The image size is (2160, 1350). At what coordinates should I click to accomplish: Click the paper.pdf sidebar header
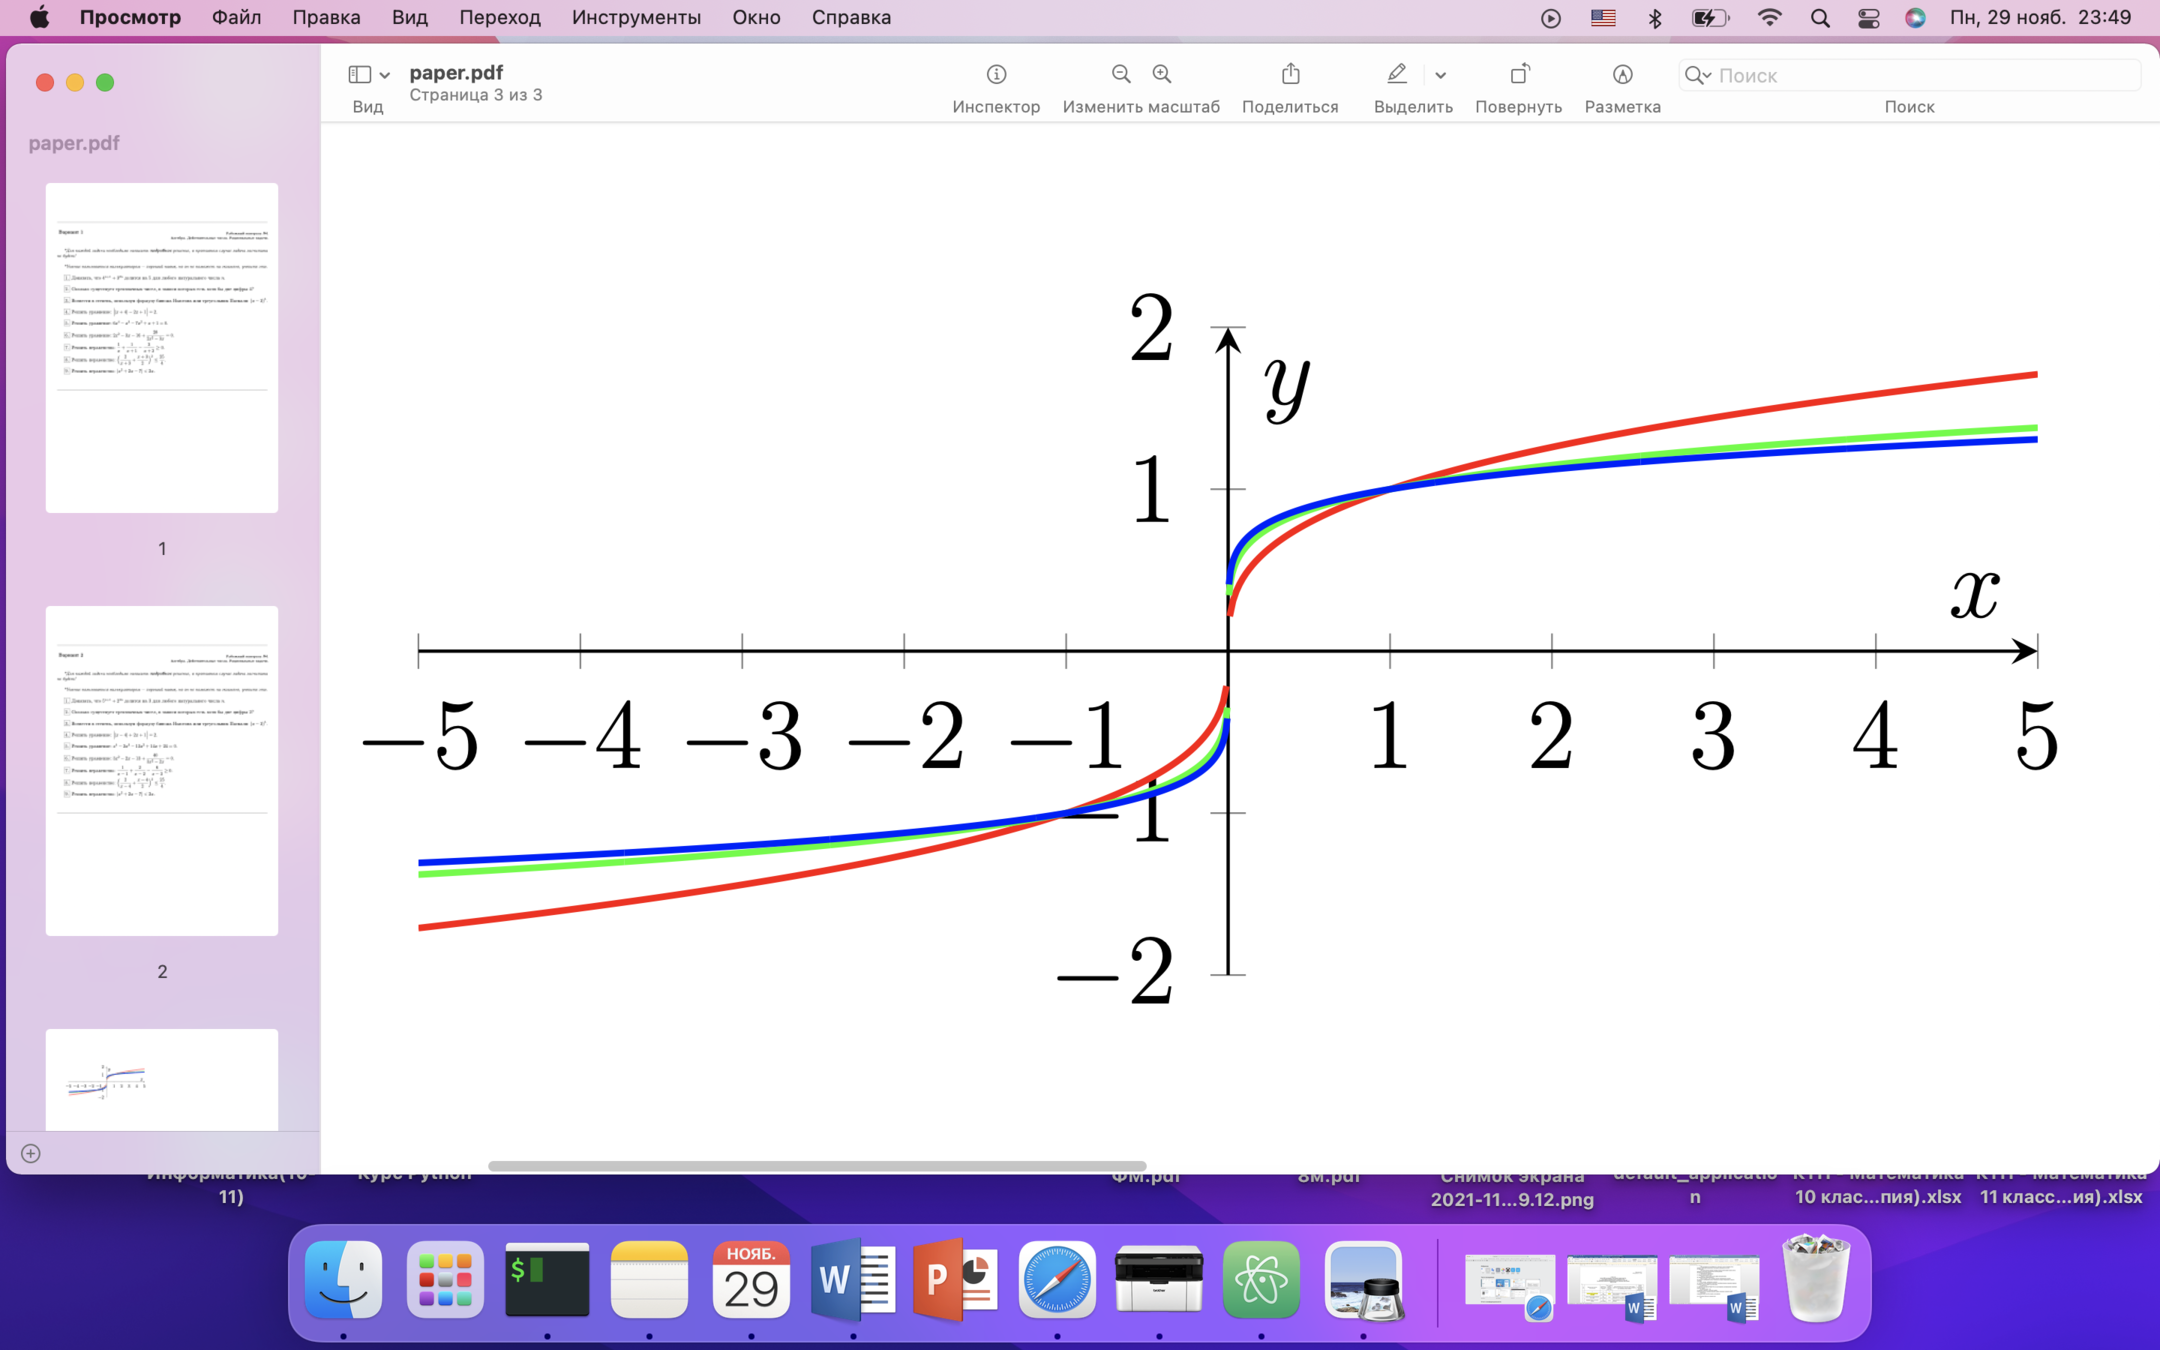pos(74,143)
